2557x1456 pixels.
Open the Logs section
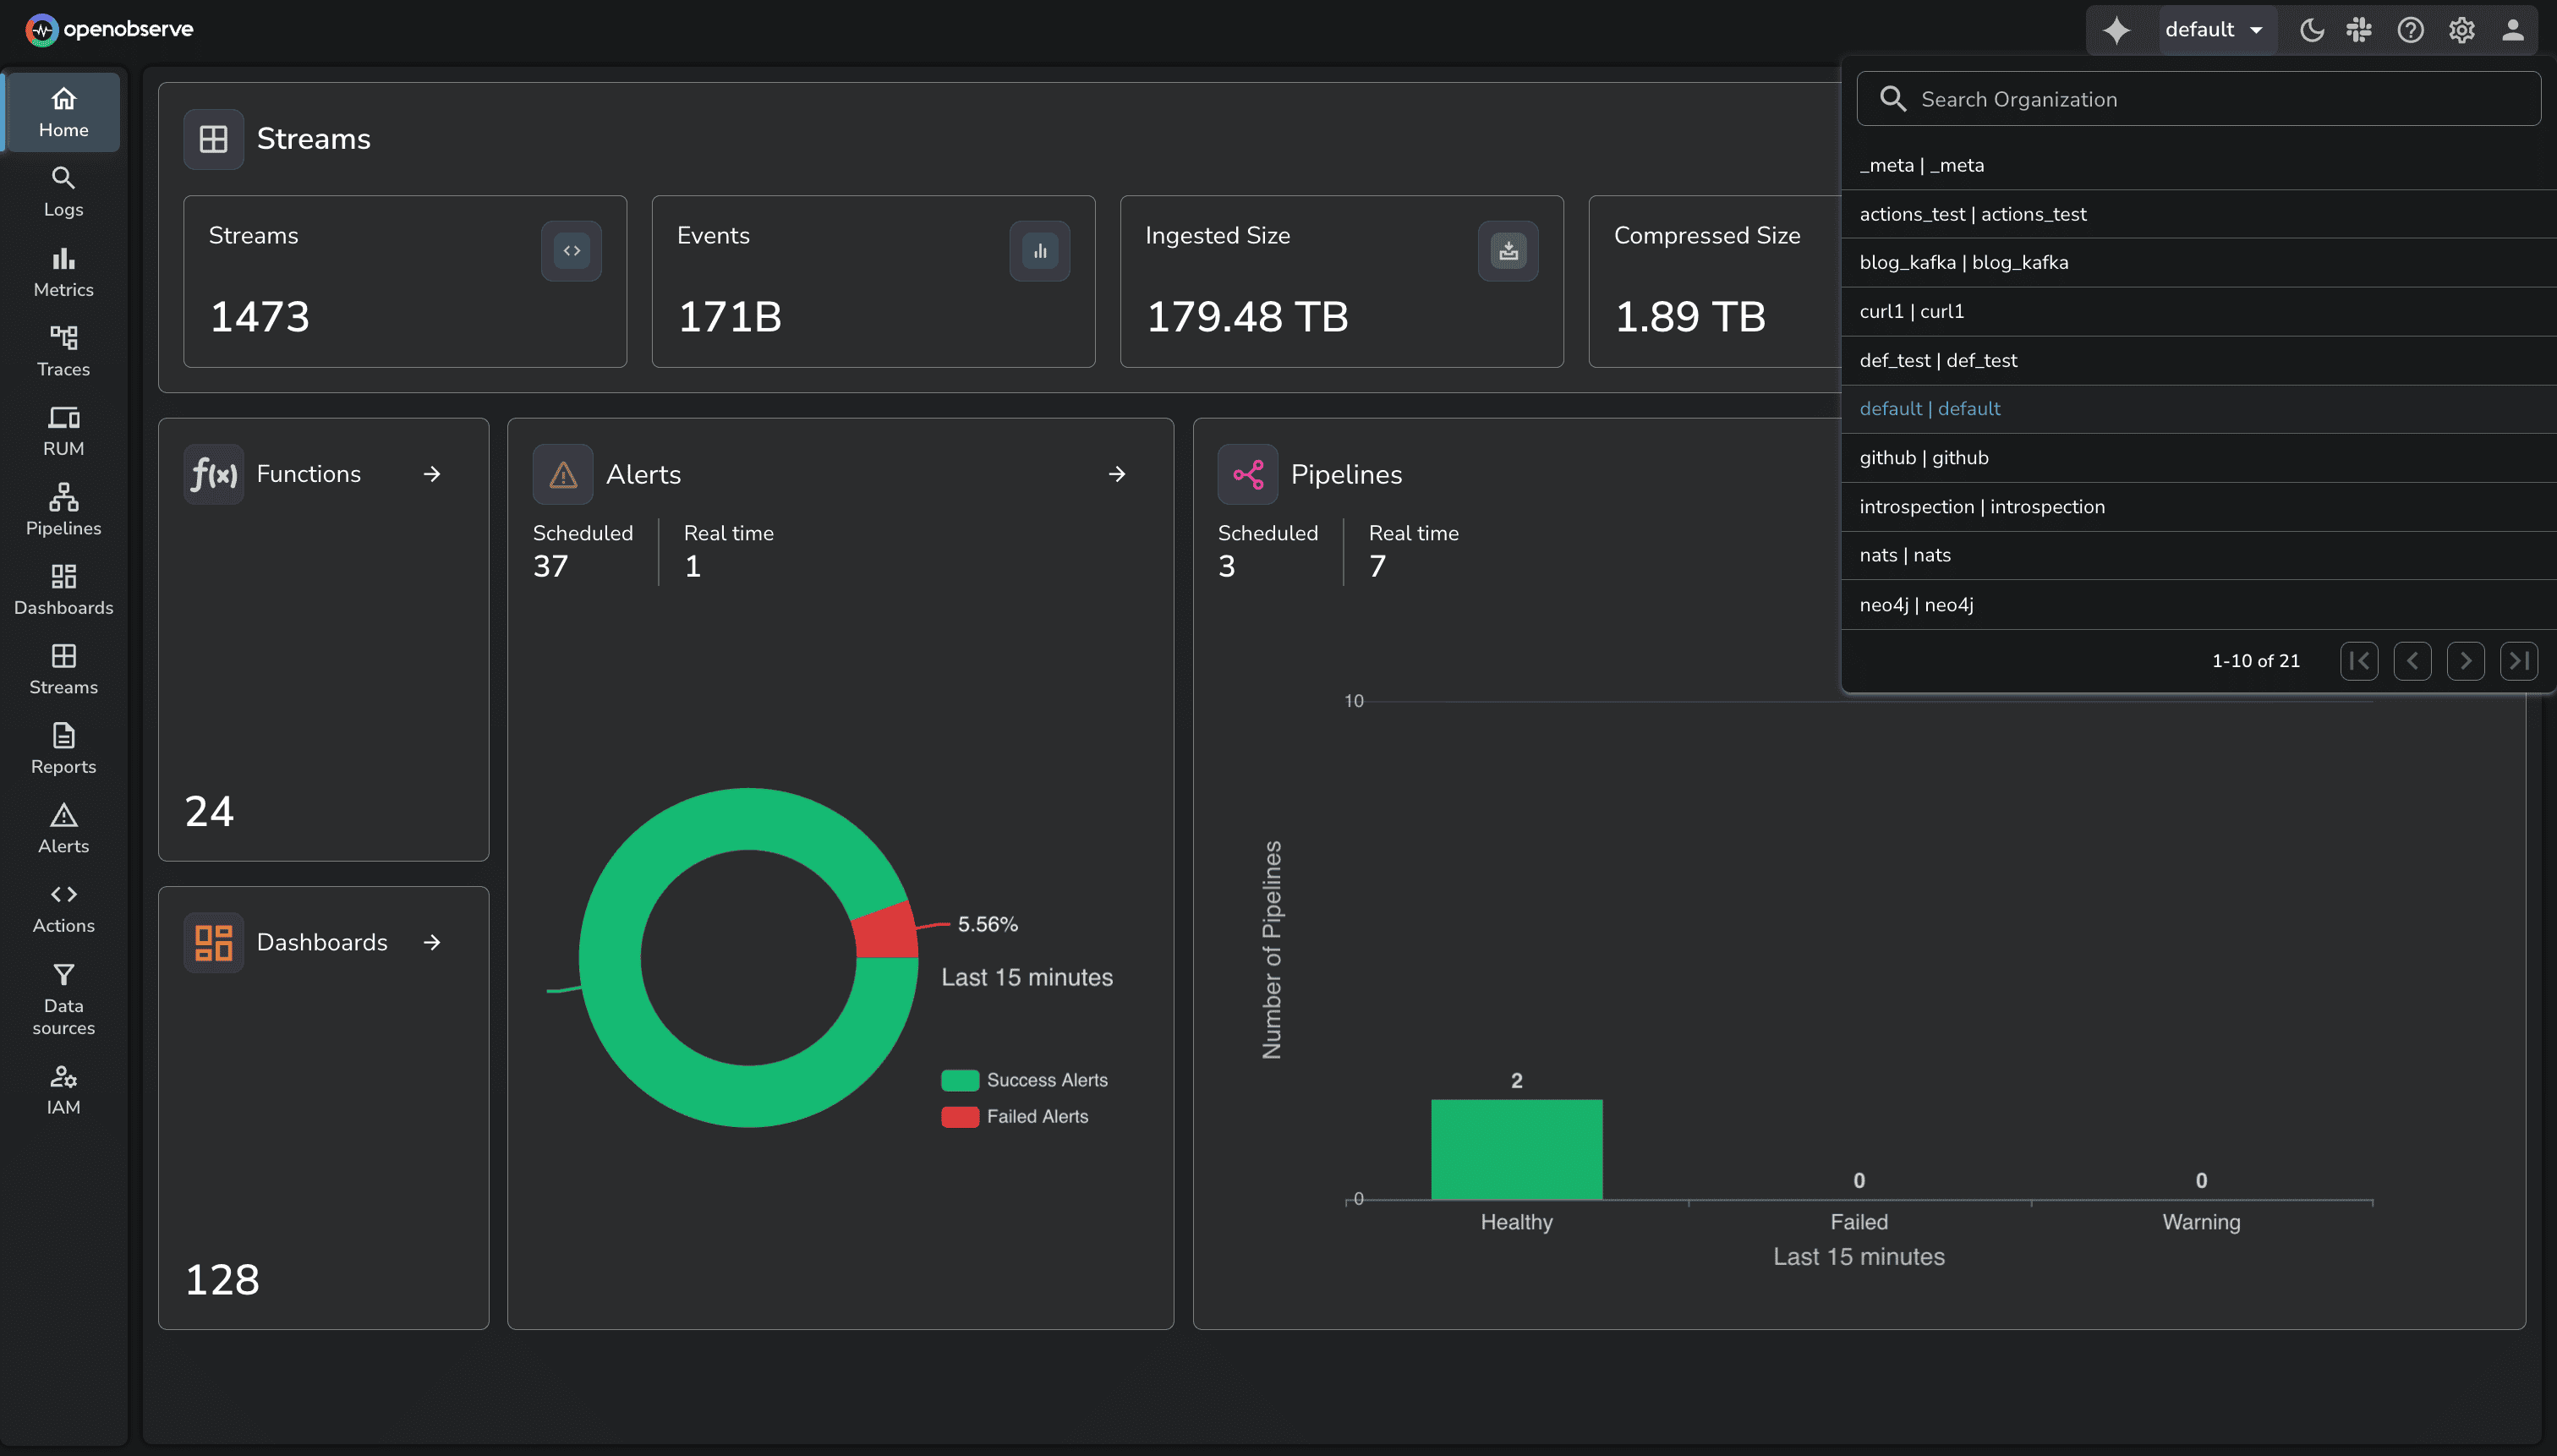62,190
